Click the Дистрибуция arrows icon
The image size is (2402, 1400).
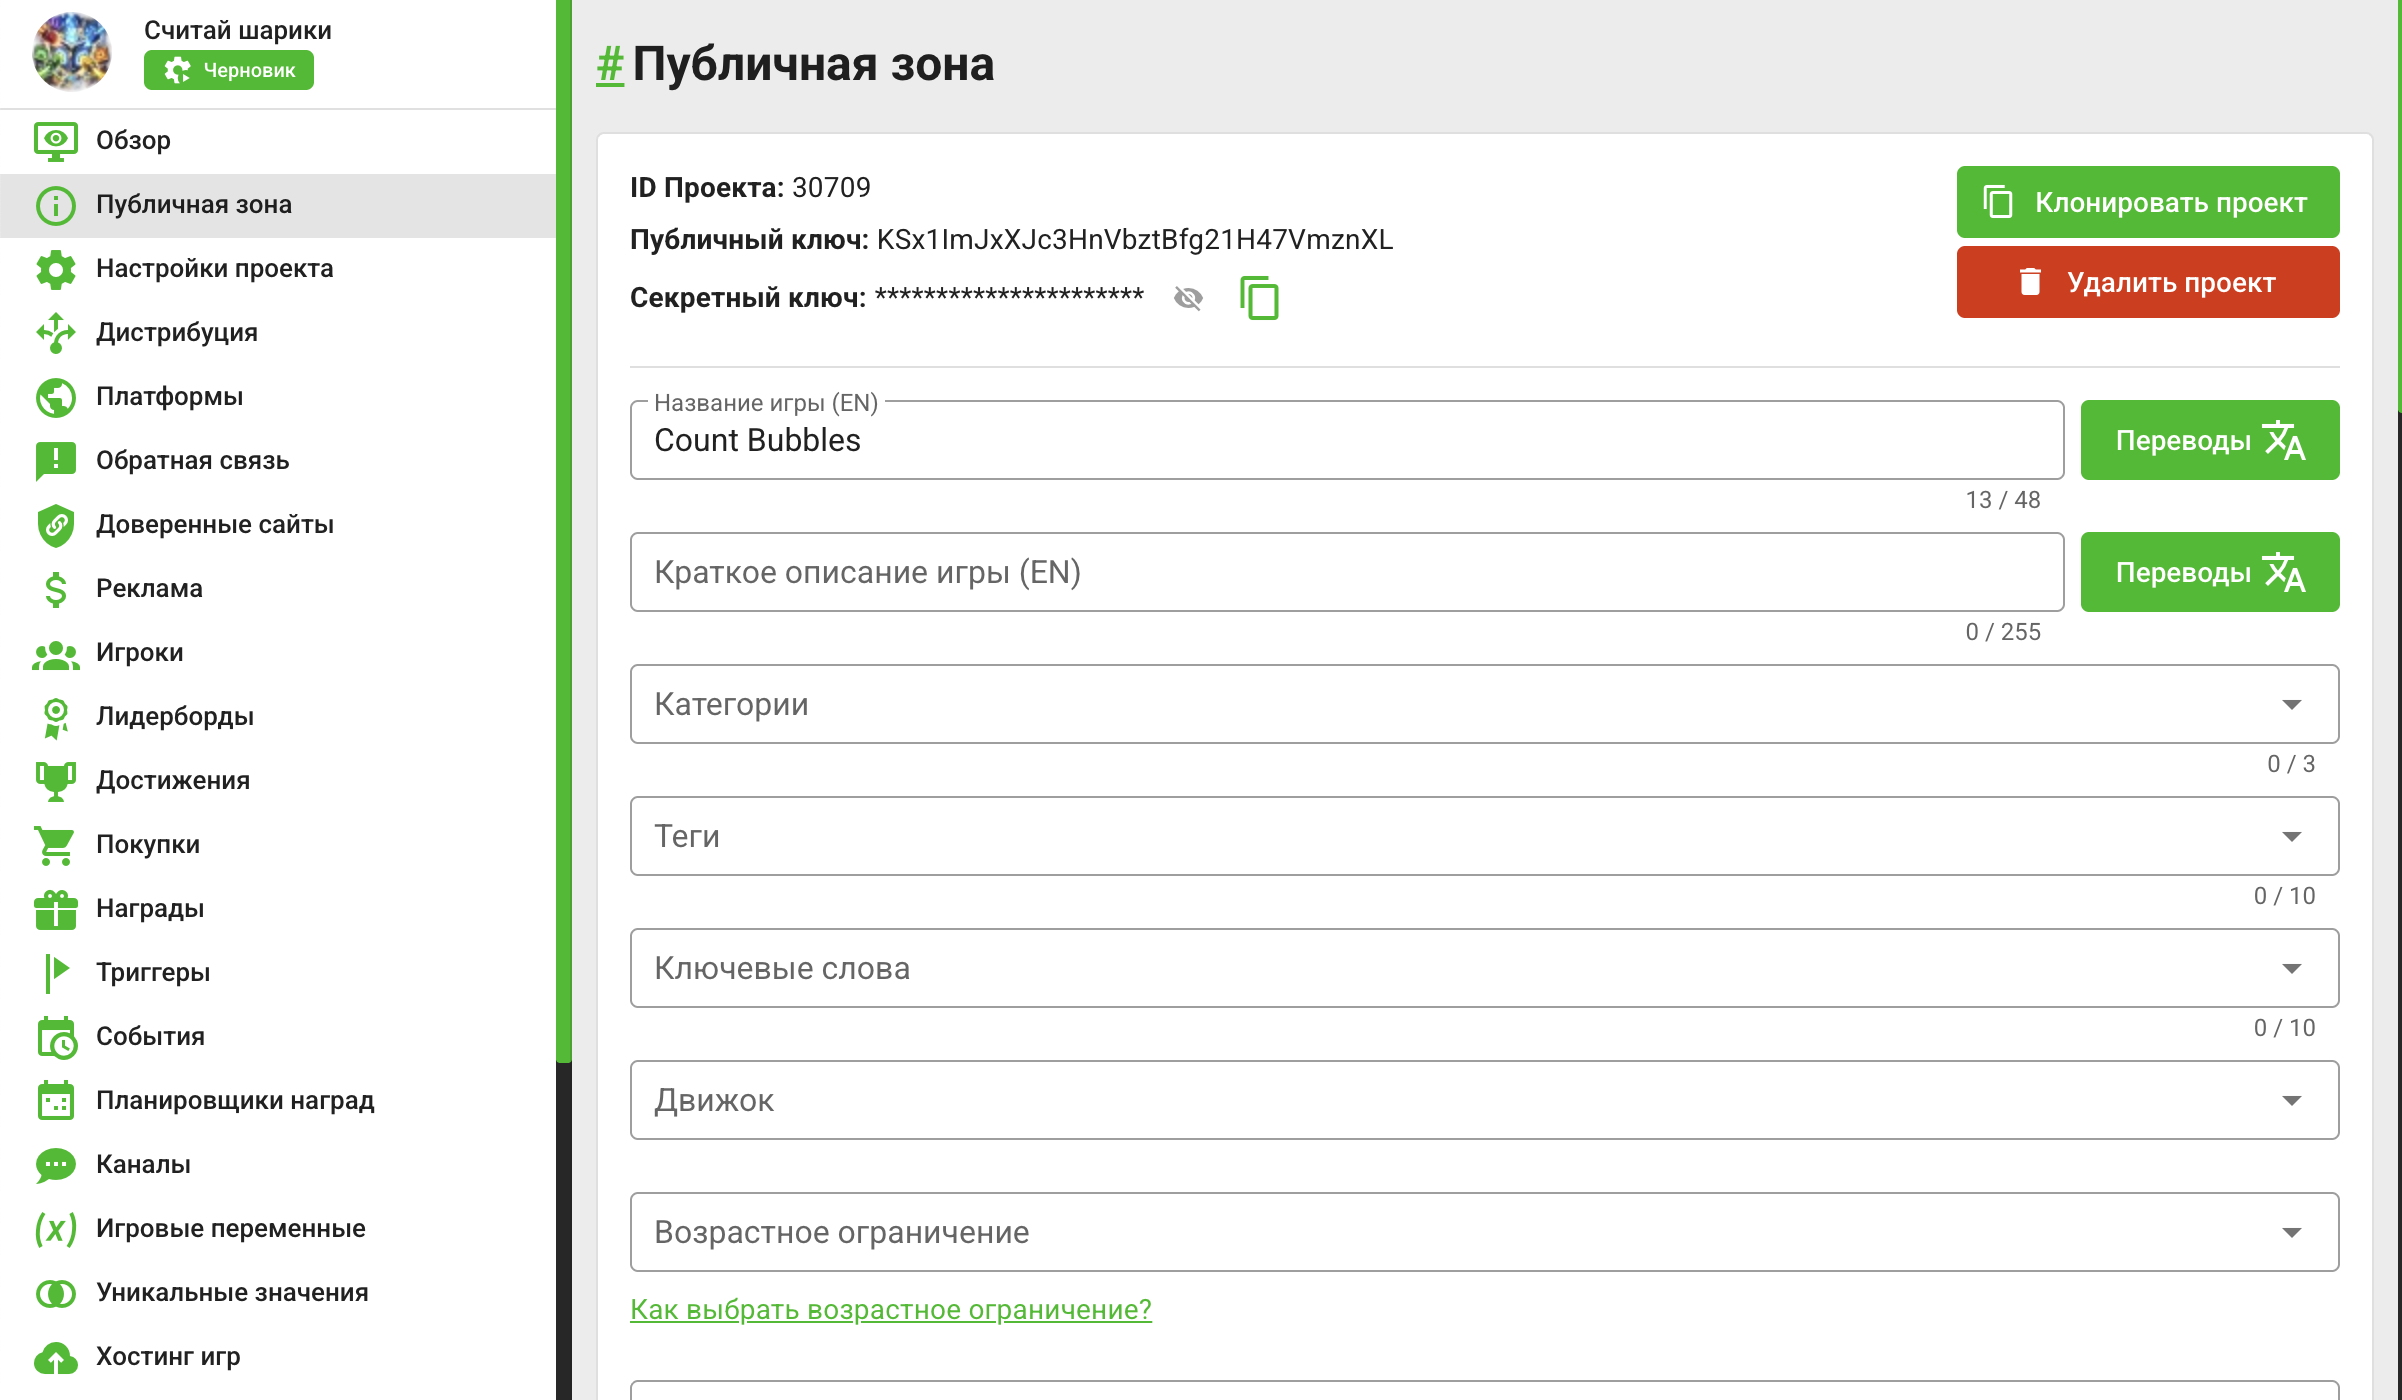[56, 333]
